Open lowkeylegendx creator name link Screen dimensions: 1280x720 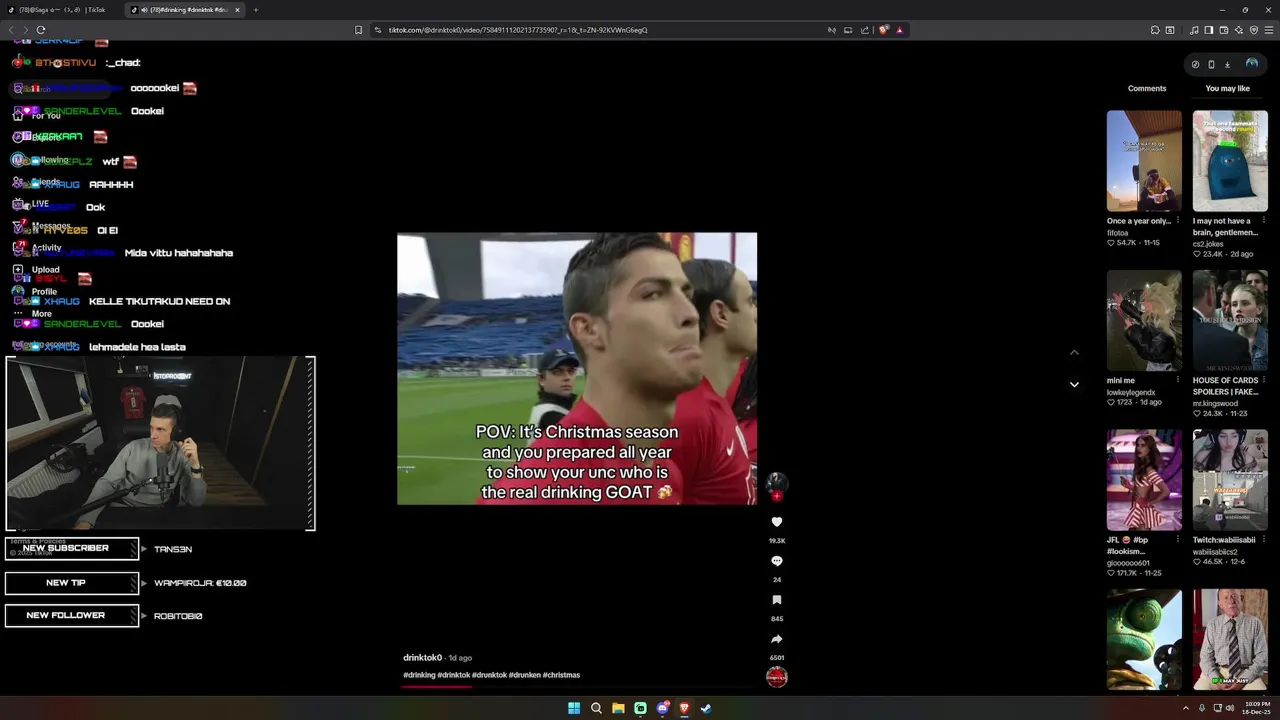coord(1131,393)
